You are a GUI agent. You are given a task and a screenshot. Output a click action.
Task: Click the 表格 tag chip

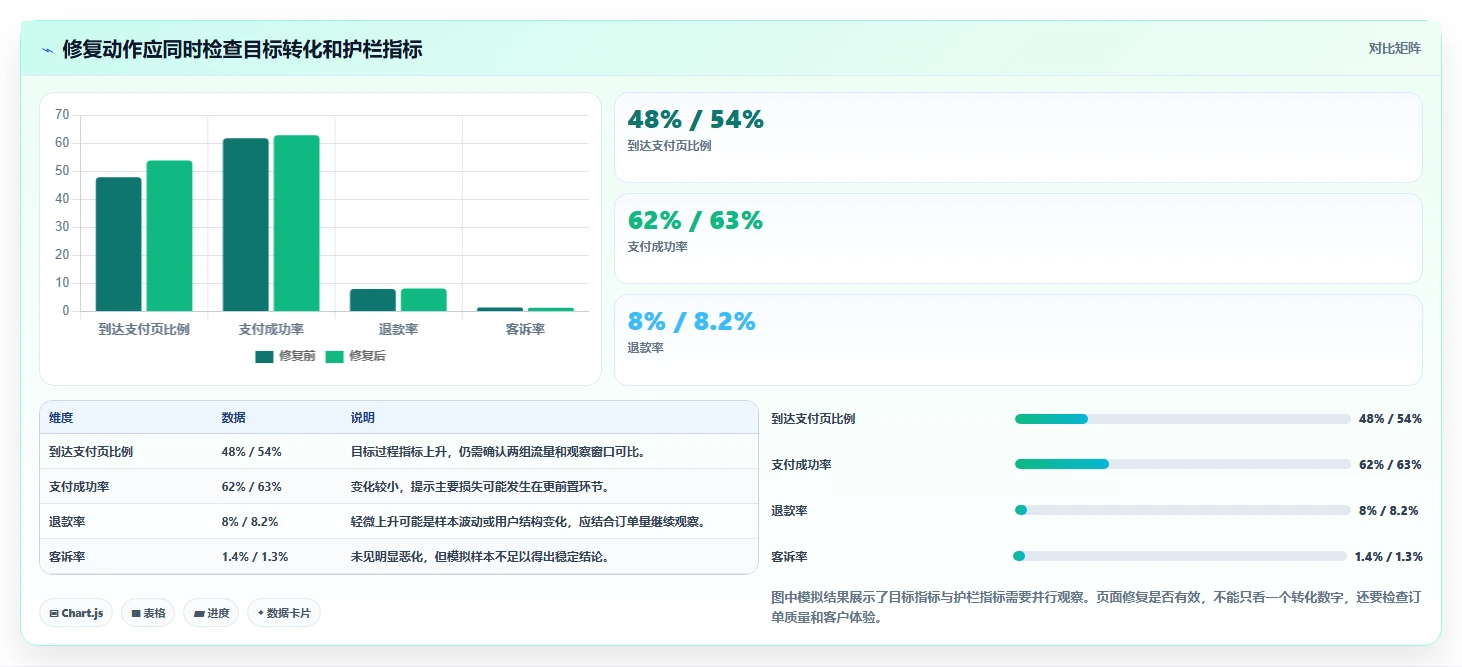148,613
